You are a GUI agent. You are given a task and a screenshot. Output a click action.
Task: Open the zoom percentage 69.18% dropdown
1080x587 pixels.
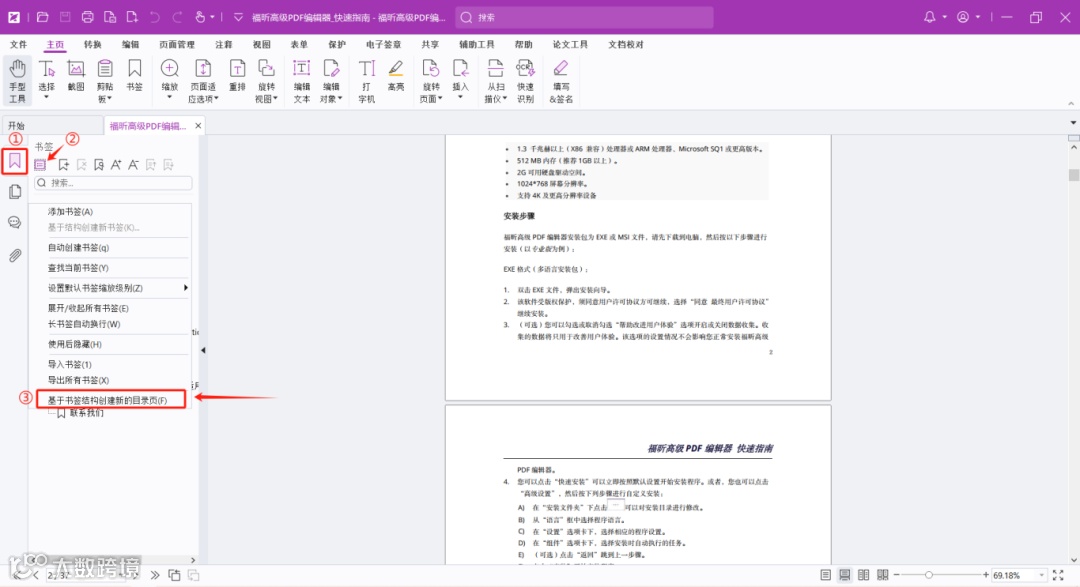pos(1041,575)
